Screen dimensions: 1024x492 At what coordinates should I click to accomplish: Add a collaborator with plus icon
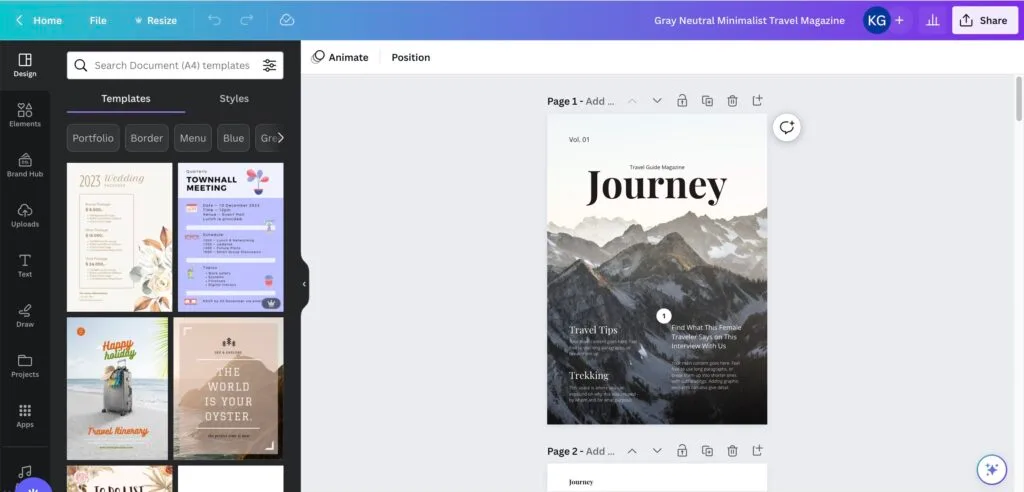click(899, 20)
